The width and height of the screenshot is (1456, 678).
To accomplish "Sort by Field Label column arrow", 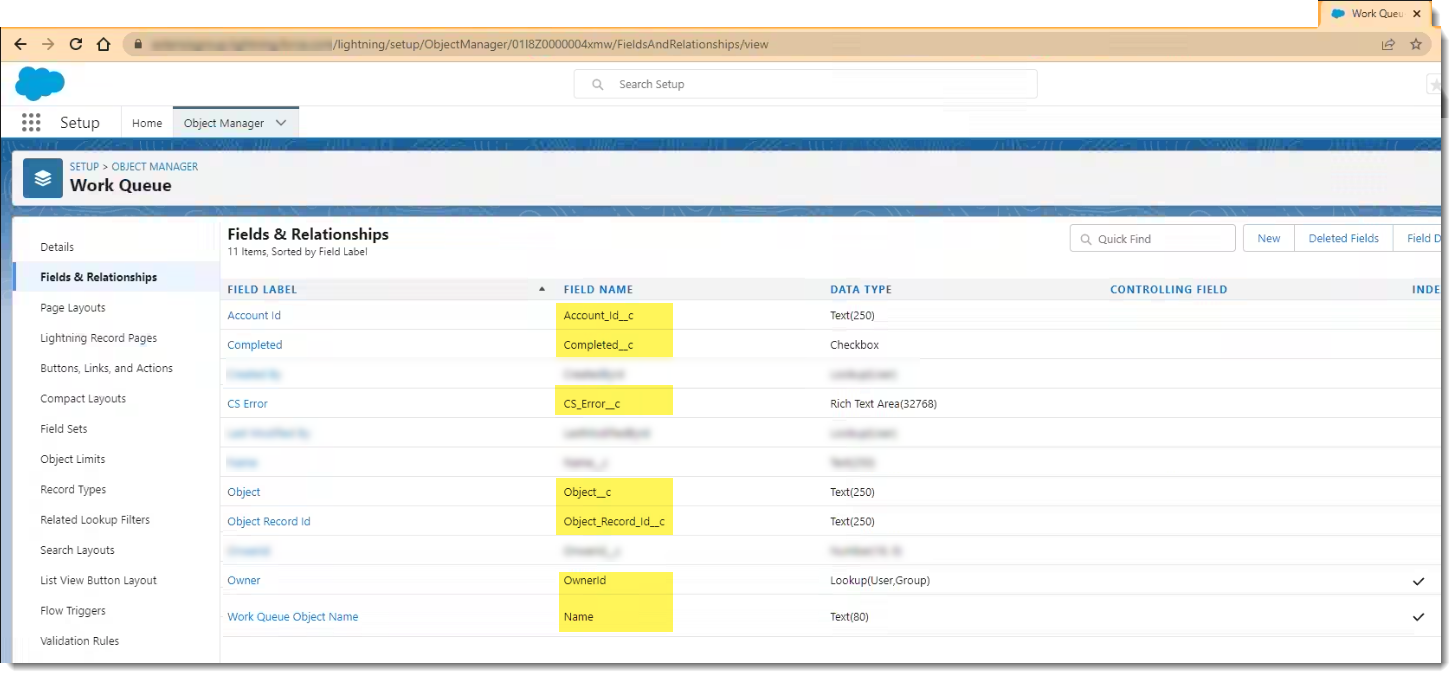I will click(542, 289).
